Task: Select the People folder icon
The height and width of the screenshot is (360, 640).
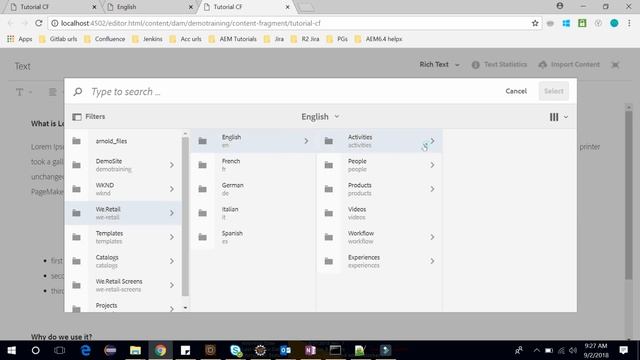Action: coord(329,165)
